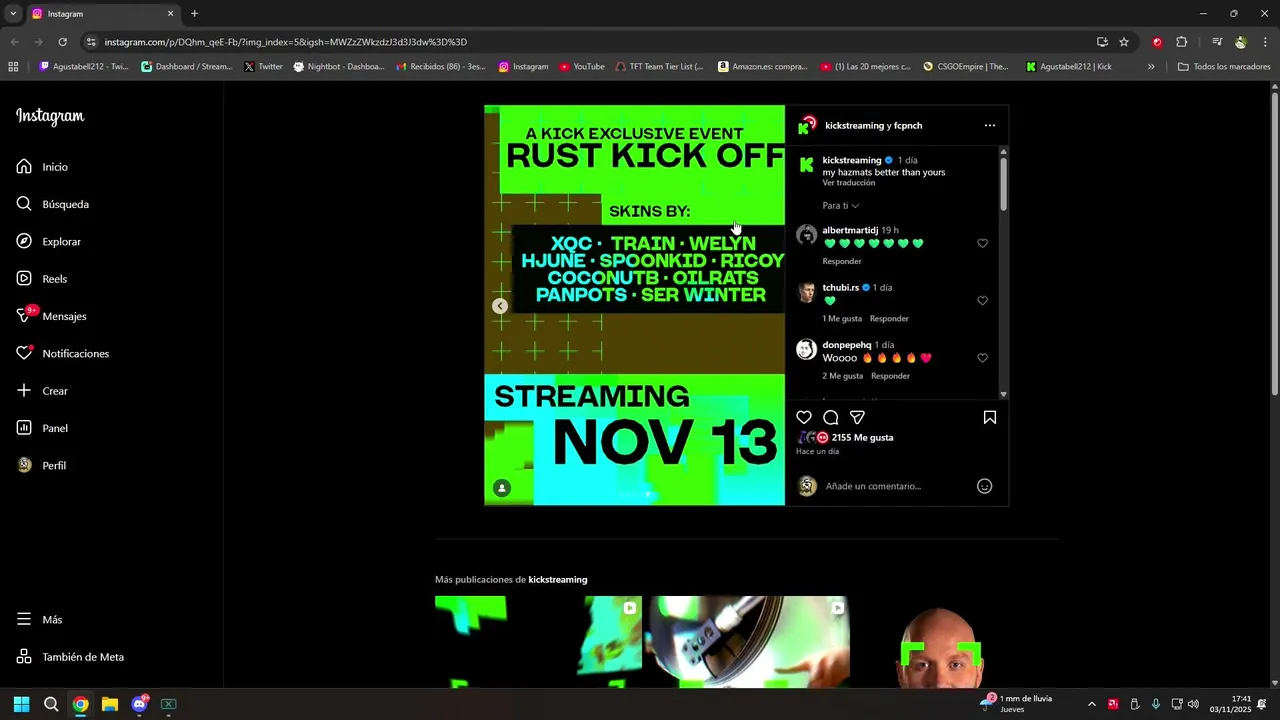Open albertmartidj's avatar

point(807,235)
